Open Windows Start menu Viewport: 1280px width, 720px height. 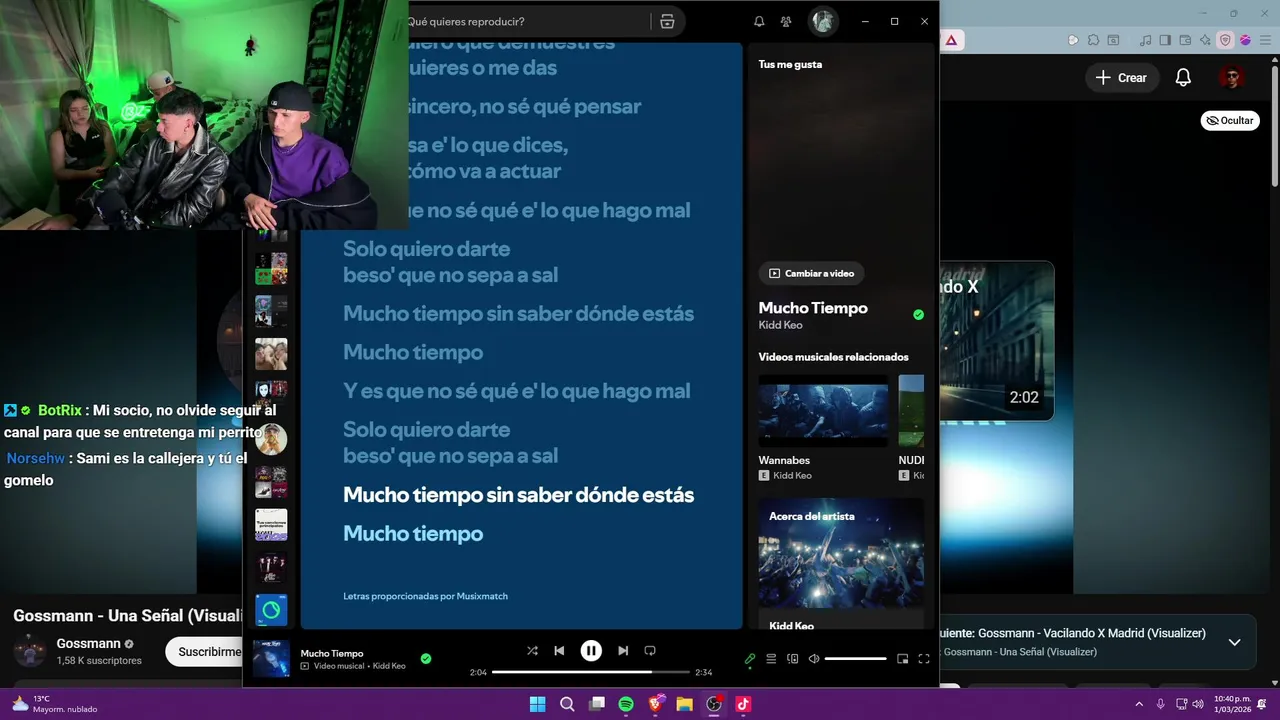[x=537, y=704]
